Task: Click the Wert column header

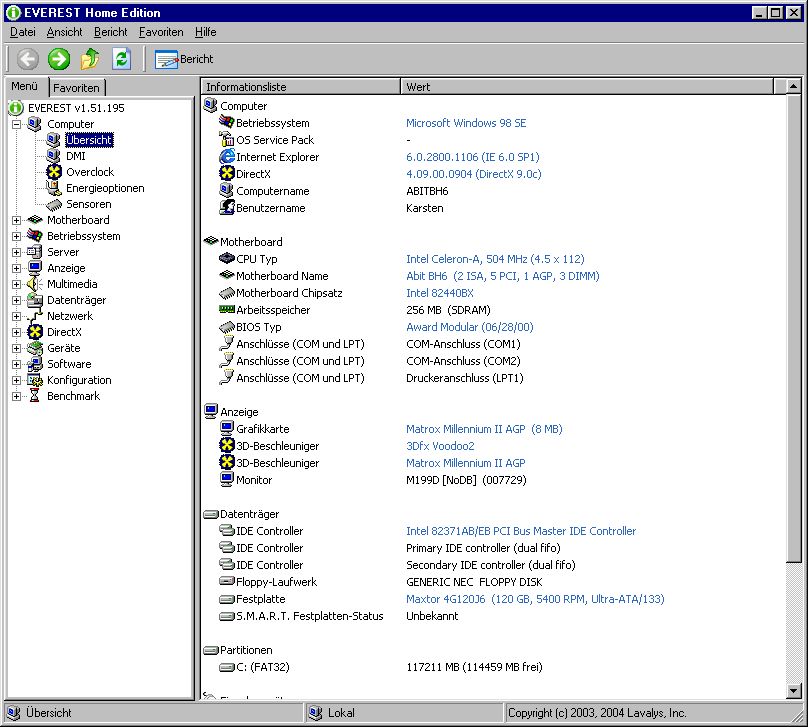Action: [x=587, y=87]
